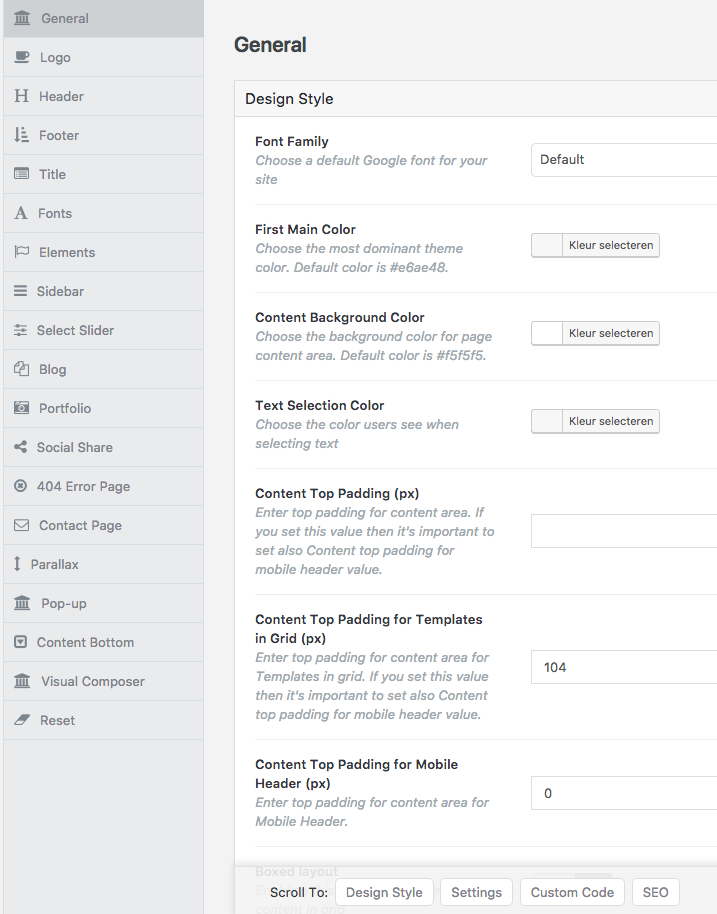The height and width of the screenshot is (914, 717).
Task: Click Kleur selecteren for First Main Color
Action: point(610,245)
